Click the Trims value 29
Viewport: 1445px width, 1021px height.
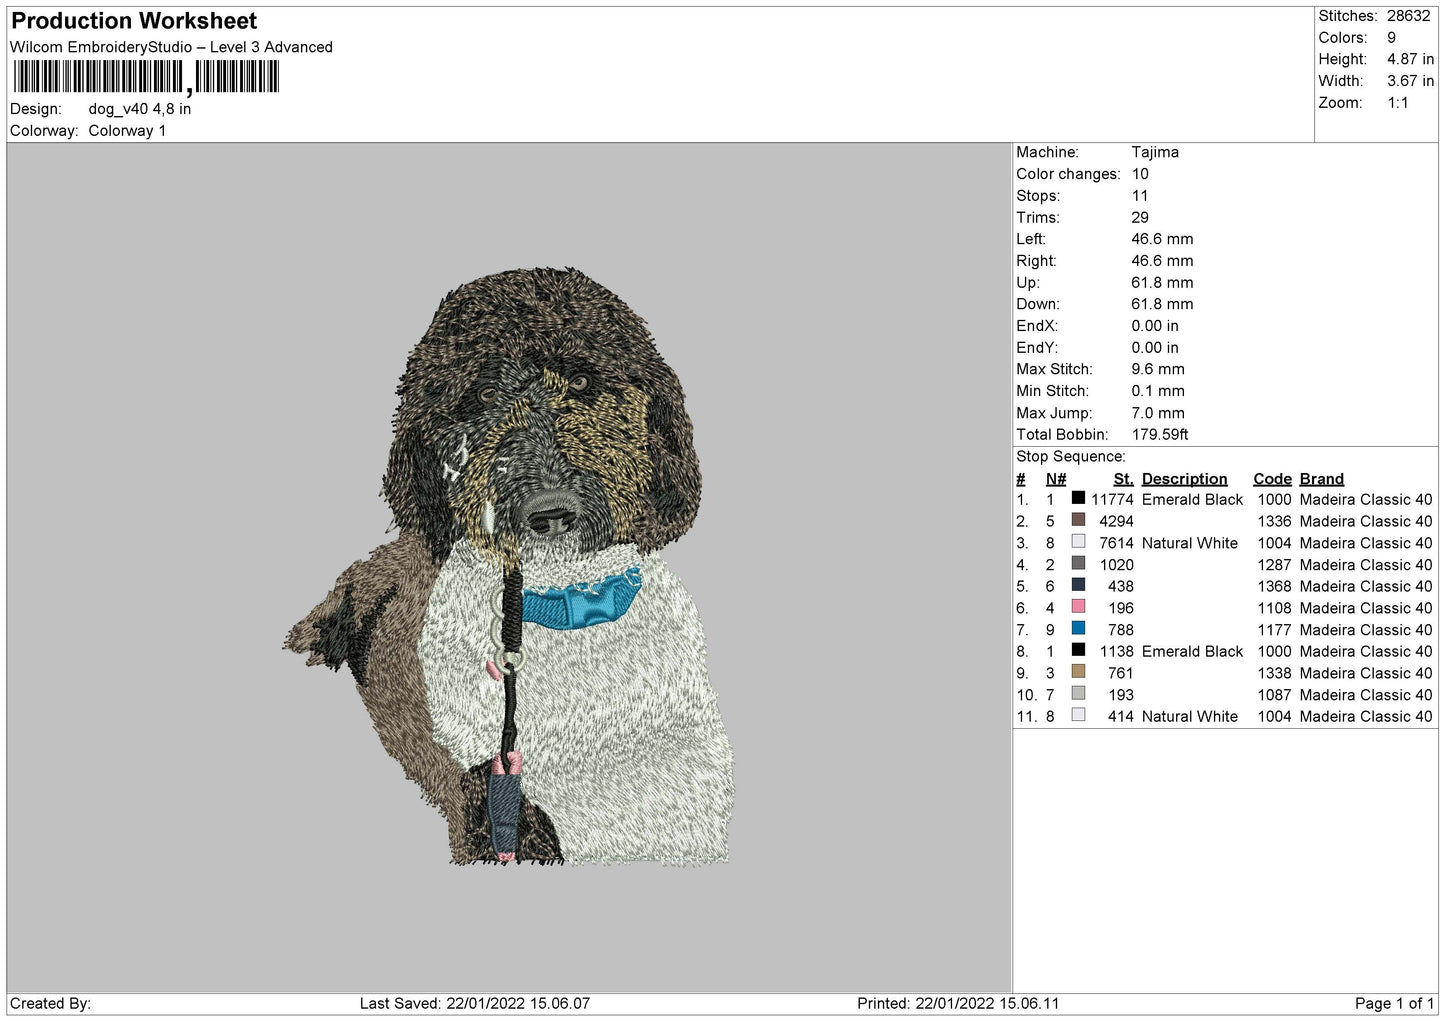(1140, 218)
